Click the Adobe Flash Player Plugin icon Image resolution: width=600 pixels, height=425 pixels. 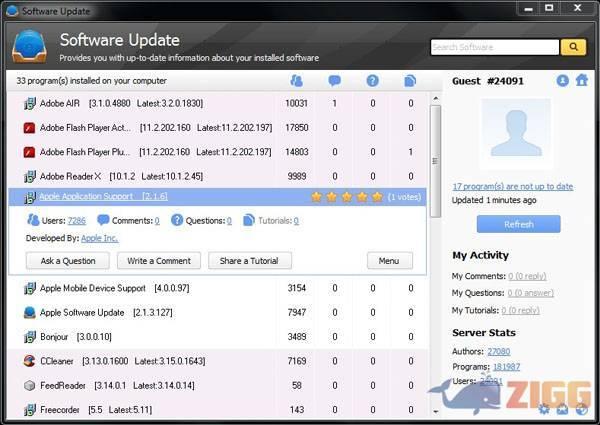coord(29,152)
